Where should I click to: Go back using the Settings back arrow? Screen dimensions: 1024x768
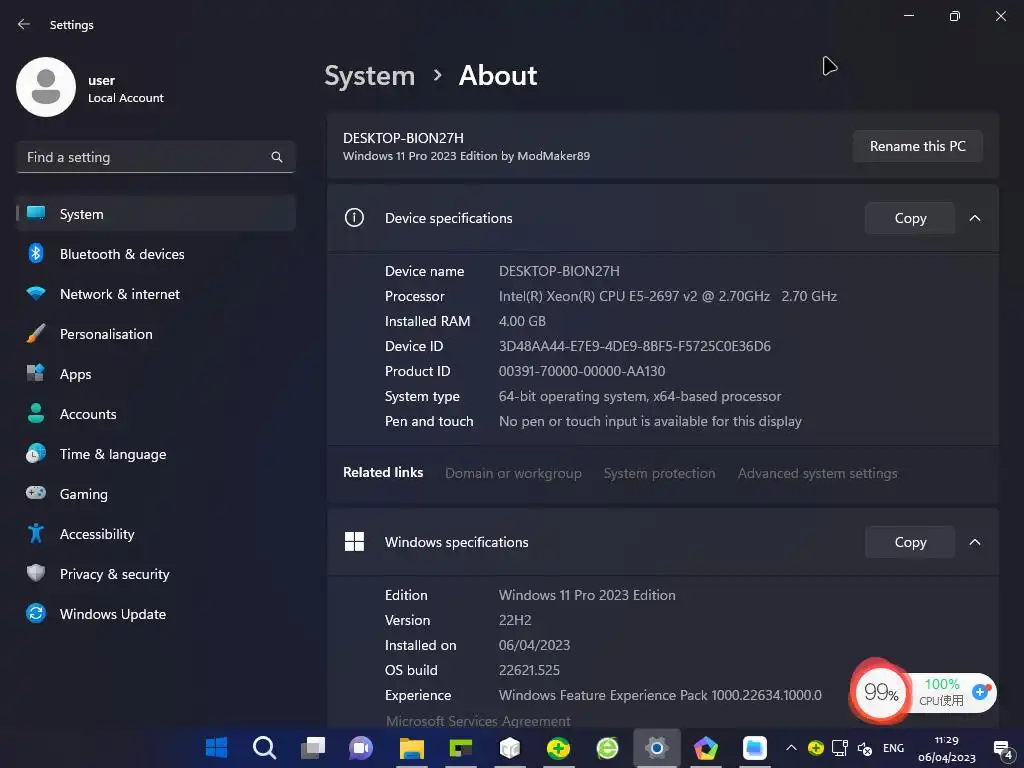24,24
